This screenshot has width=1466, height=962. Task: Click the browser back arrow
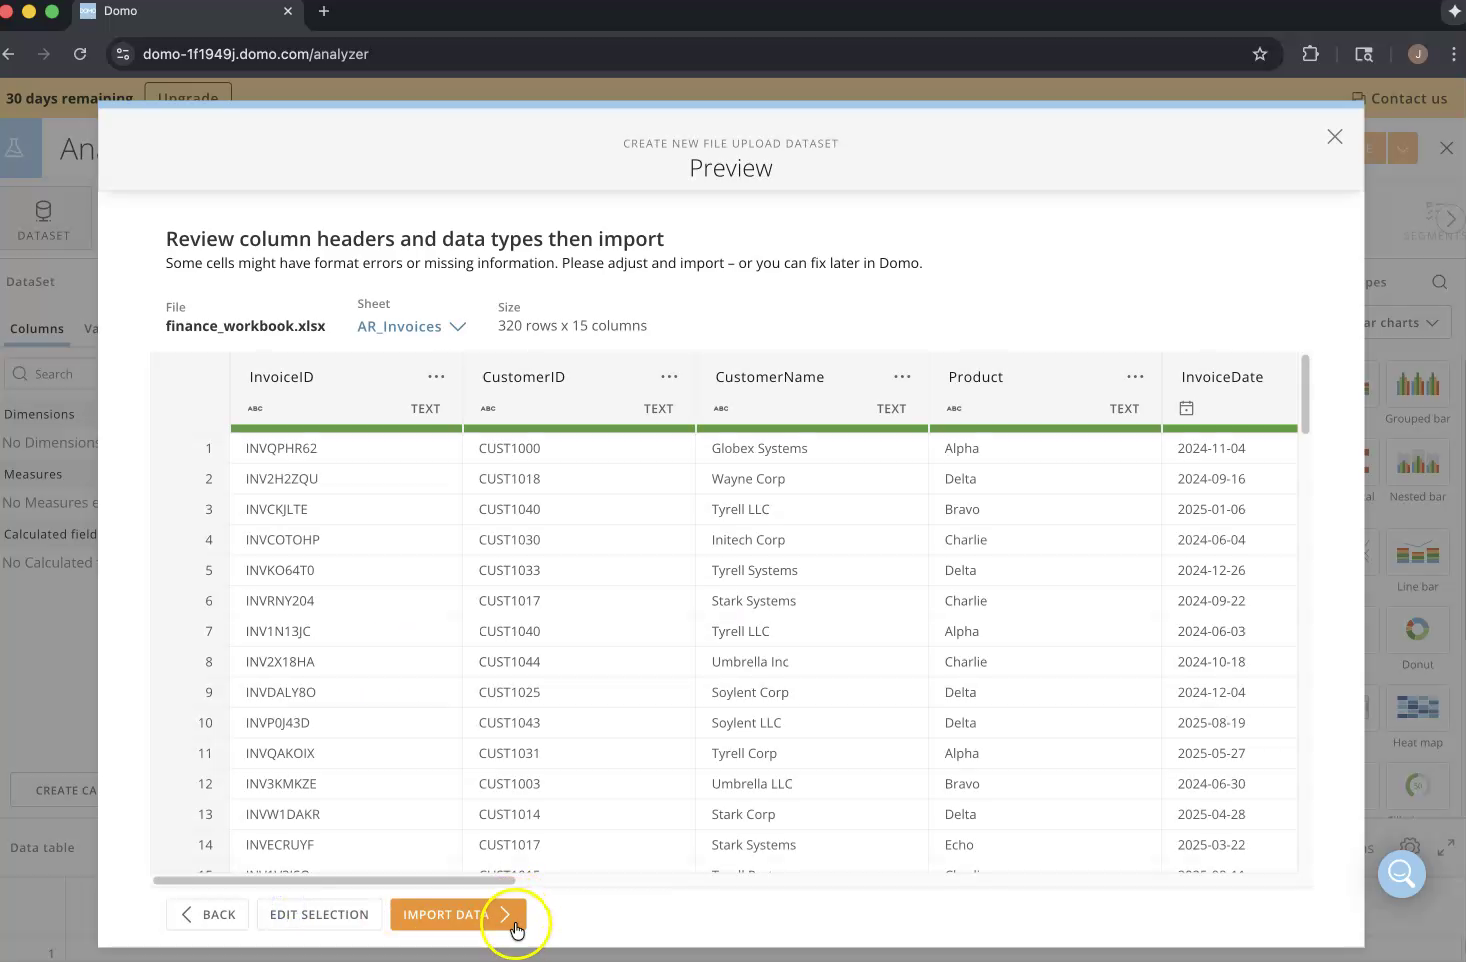coord(8,54)
